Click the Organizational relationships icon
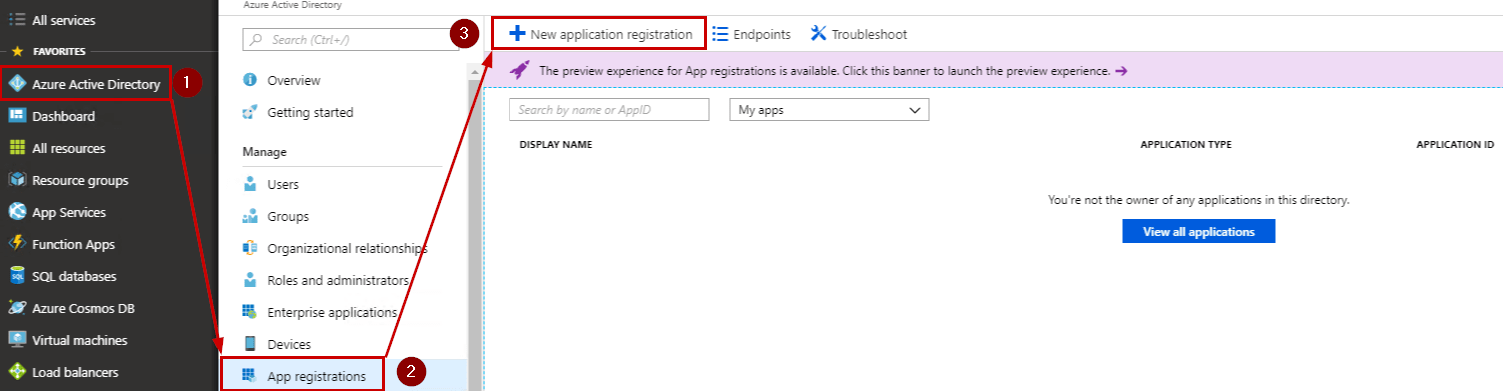Viewport: 1503px width, 391px height. tap(250, 248)
